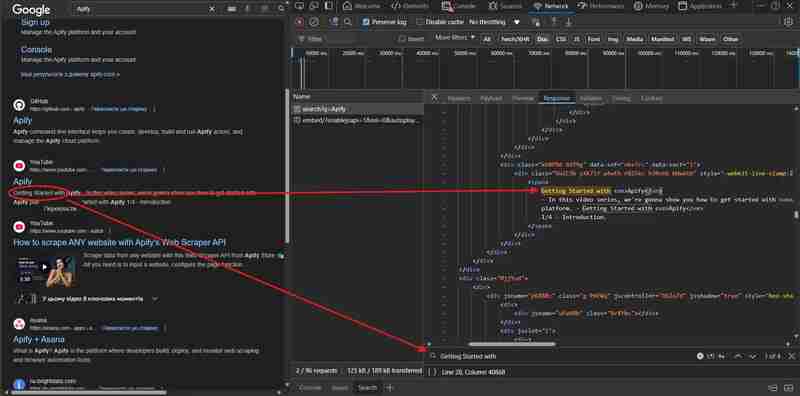This screenshot has height=396, width=800.
Task: Click the record network log button
Action: [299, 22]
